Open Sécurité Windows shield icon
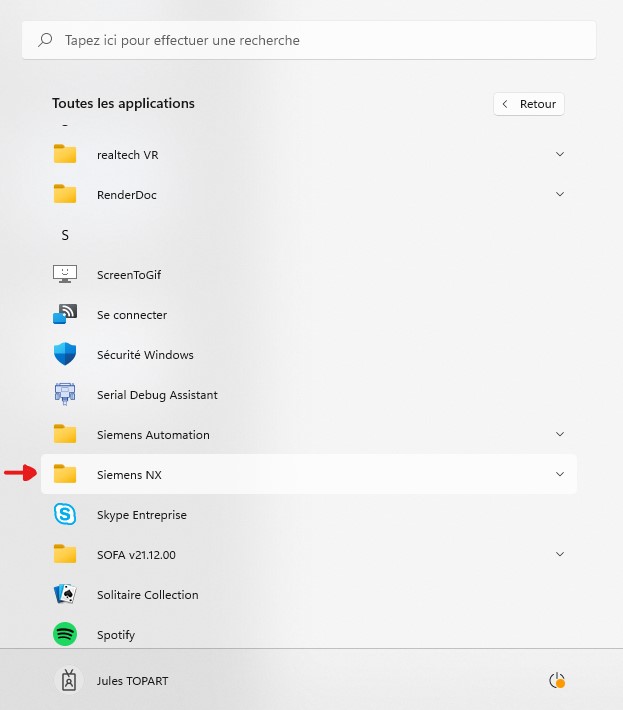This screenshot has height=710, width=623. pos(65,354)
